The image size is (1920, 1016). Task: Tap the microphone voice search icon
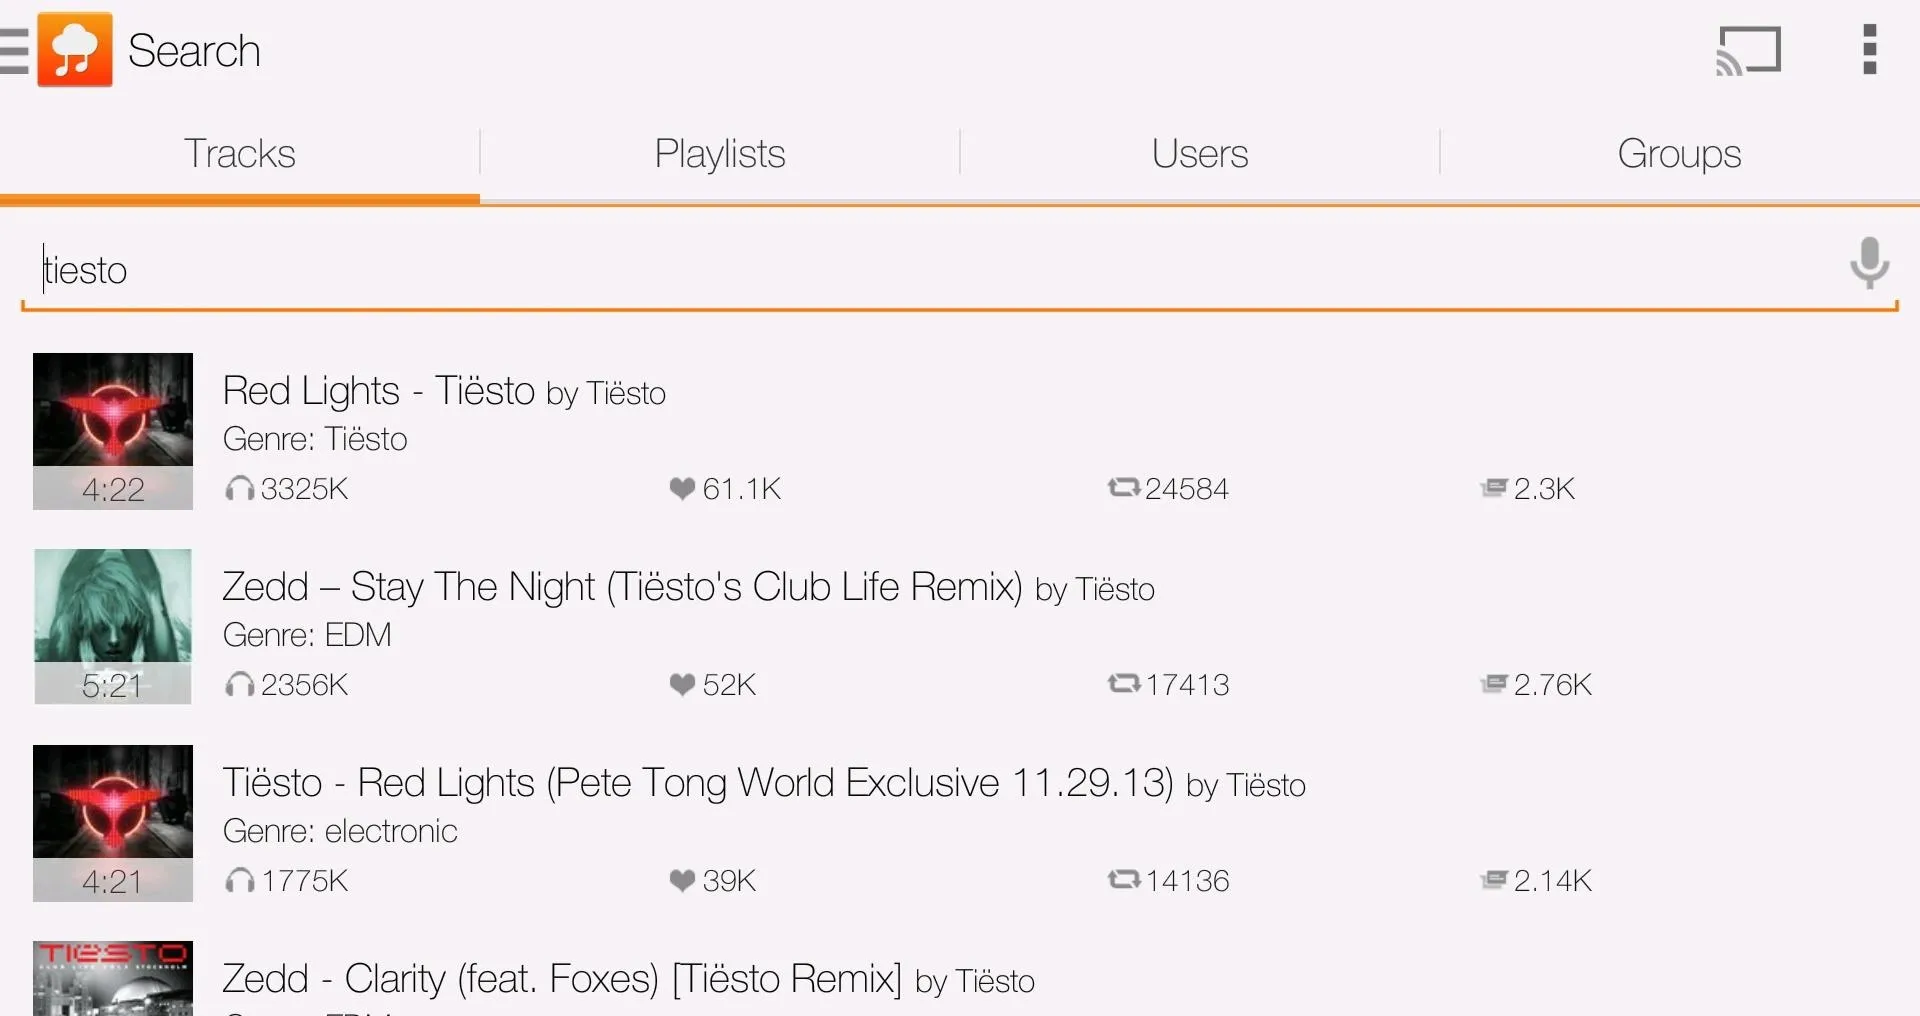point(1869,263)
